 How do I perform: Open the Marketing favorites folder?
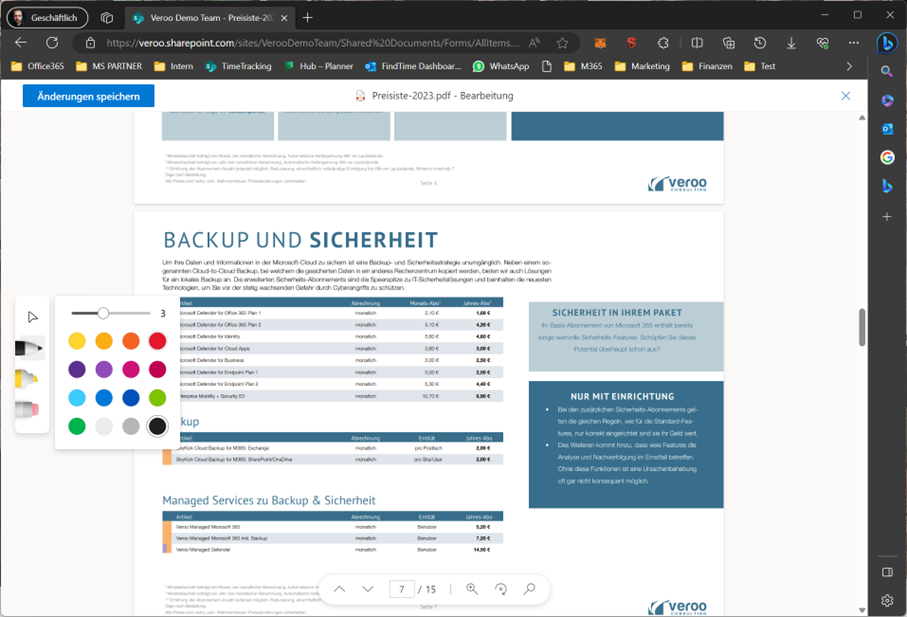641,65
